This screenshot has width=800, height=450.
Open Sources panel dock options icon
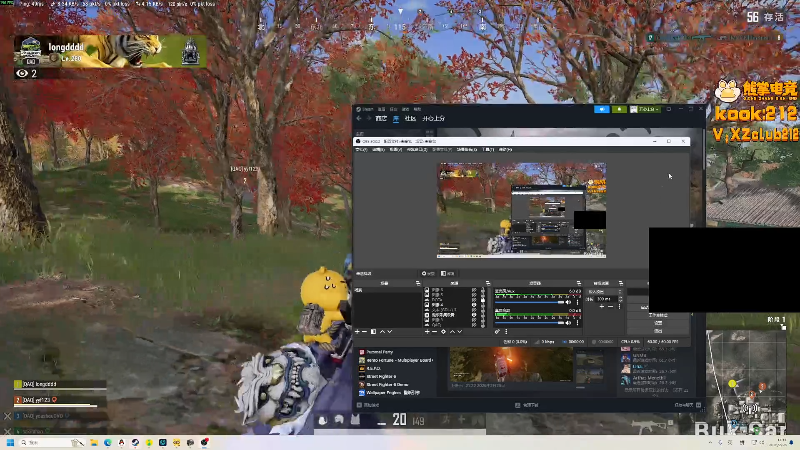coord(488,283)
